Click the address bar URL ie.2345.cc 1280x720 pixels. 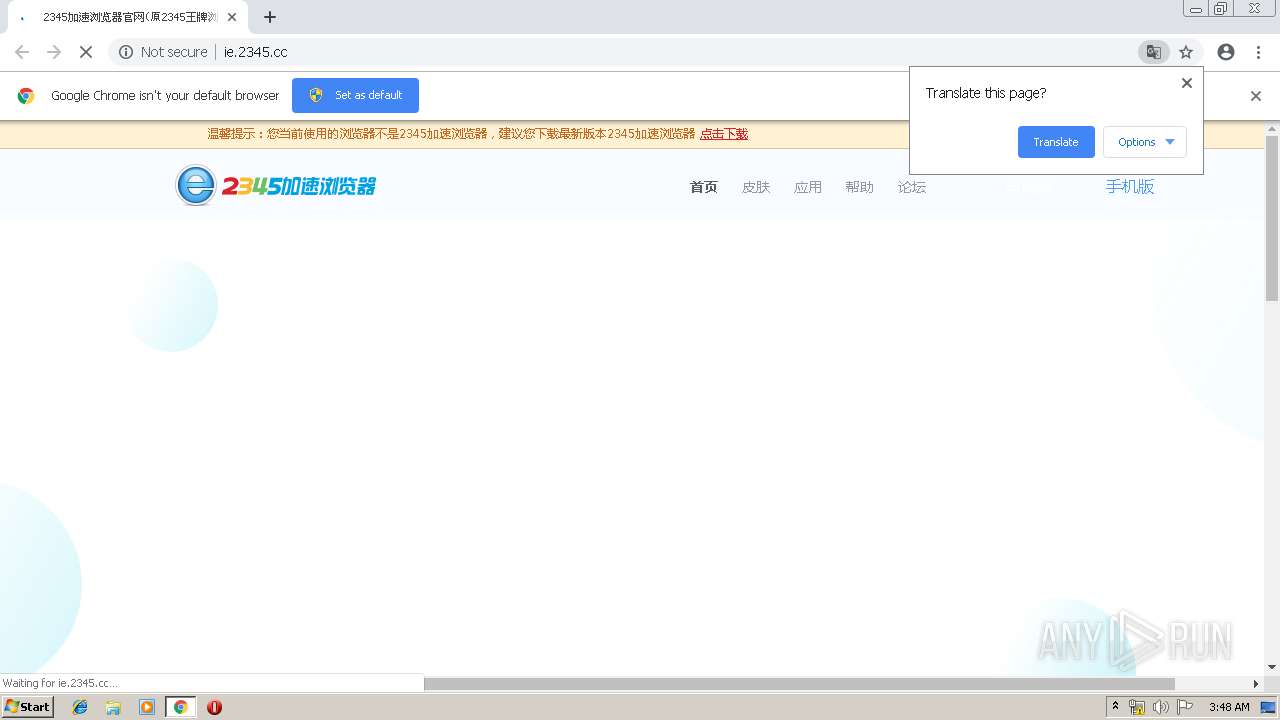256,52
